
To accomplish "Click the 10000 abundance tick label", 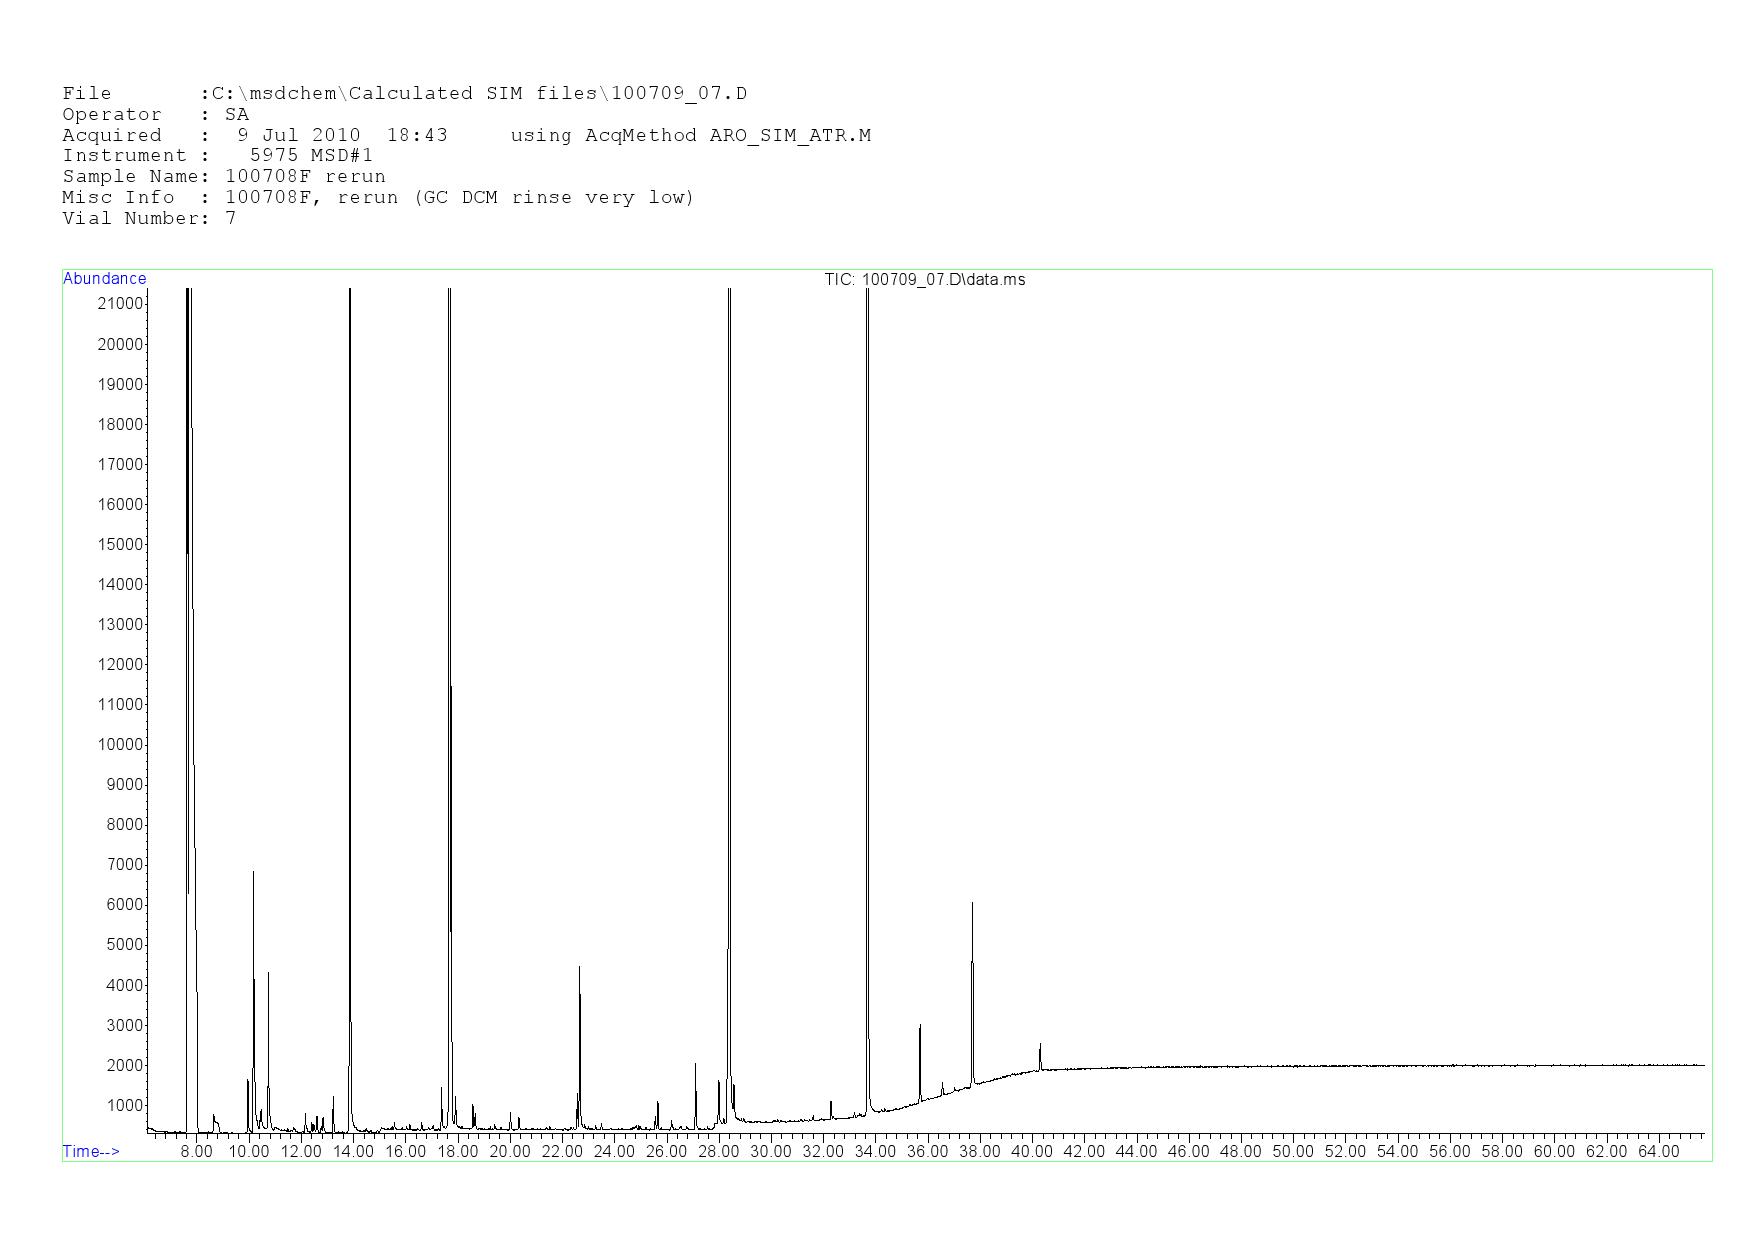I will click(119, 745).
